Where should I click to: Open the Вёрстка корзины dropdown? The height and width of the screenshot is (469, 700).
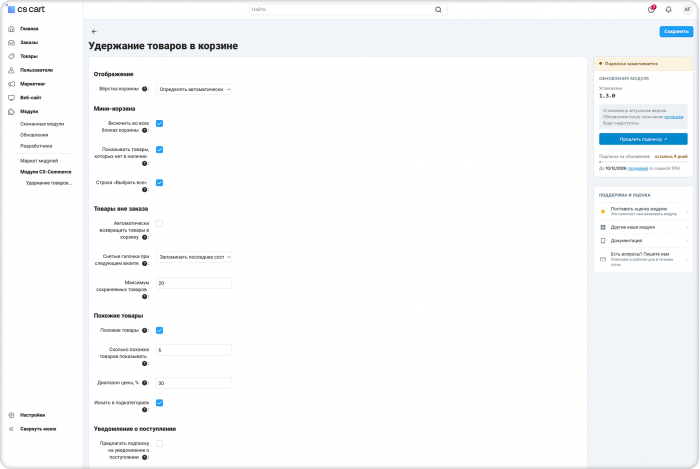point(194,89)
